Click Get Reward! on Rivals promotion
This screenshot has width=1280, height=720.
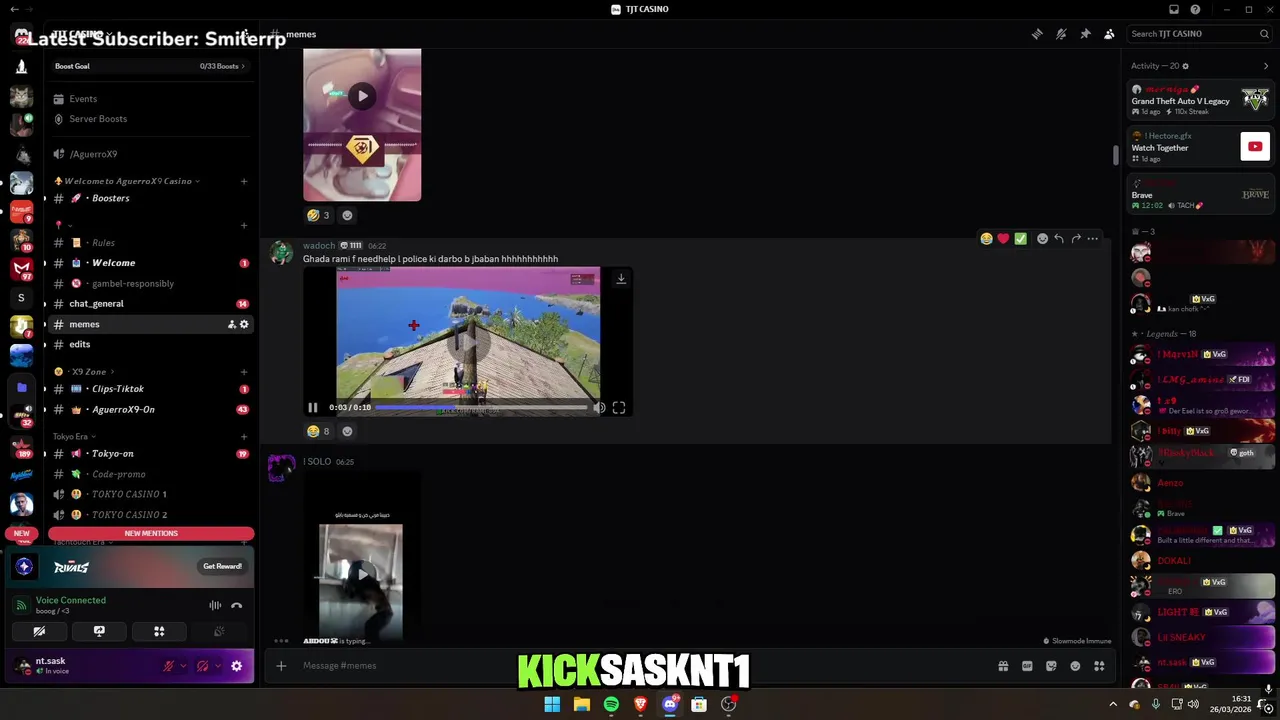coord(222,566)
